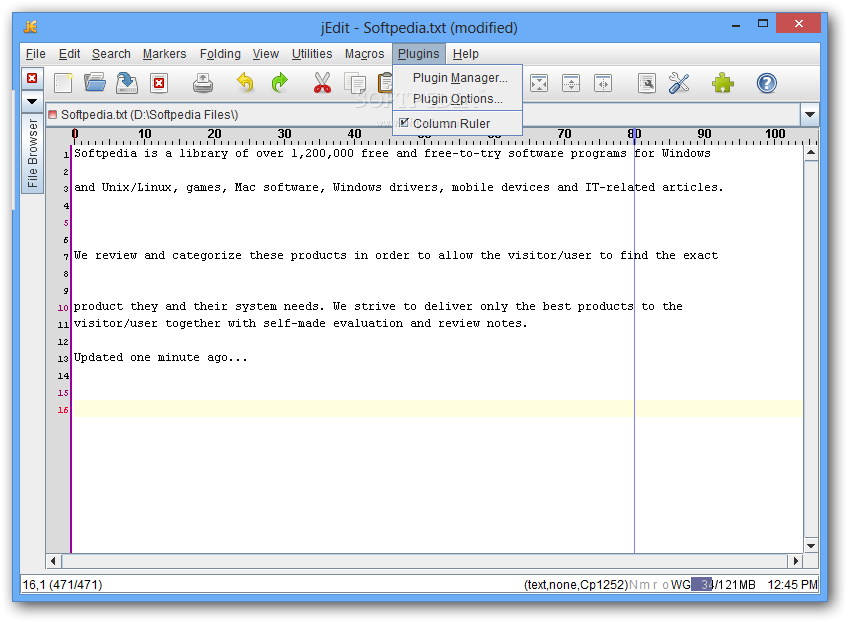Open the Search menu
The width and height of the screenshot is (848, 622).
(111, 54)
